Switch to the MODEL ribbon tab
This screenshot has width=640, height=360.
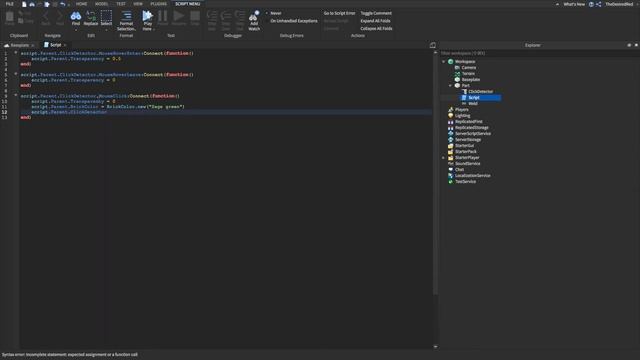click(102, 4)
